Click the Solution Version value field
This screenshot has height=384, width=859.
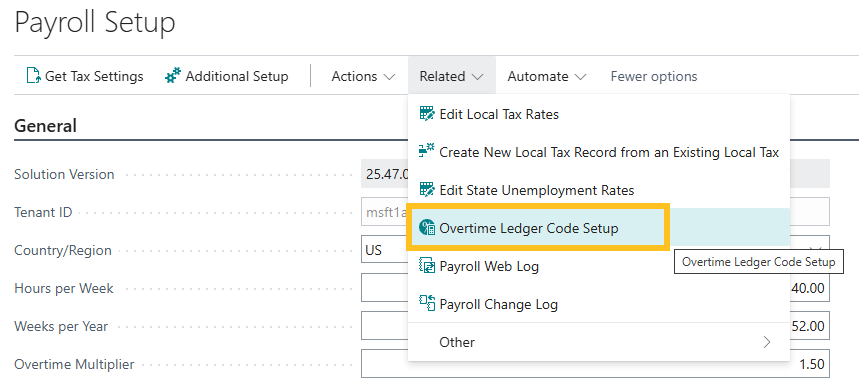(595, 174)
